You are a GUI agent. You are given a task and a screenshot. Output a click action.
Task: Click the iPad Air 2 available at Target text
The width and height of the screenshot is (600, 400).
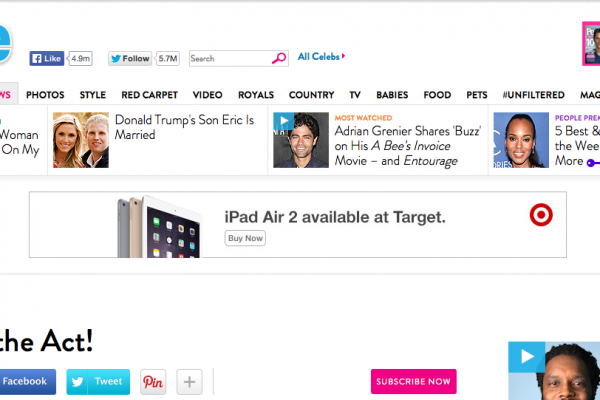pos(335,217)
